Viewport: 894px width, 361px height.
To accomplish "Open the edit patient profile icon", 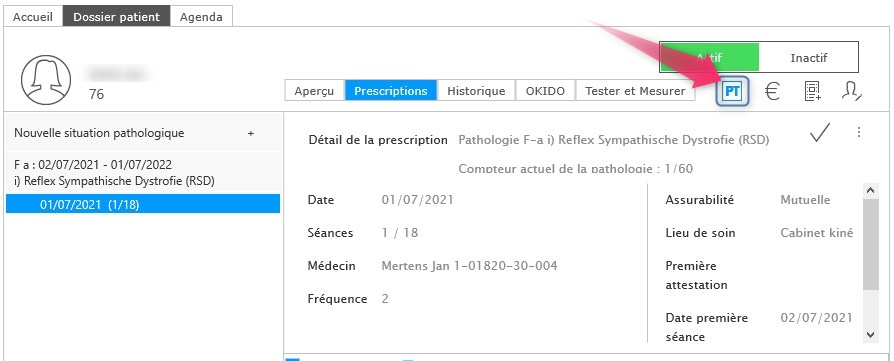I will tap(851, 91).
